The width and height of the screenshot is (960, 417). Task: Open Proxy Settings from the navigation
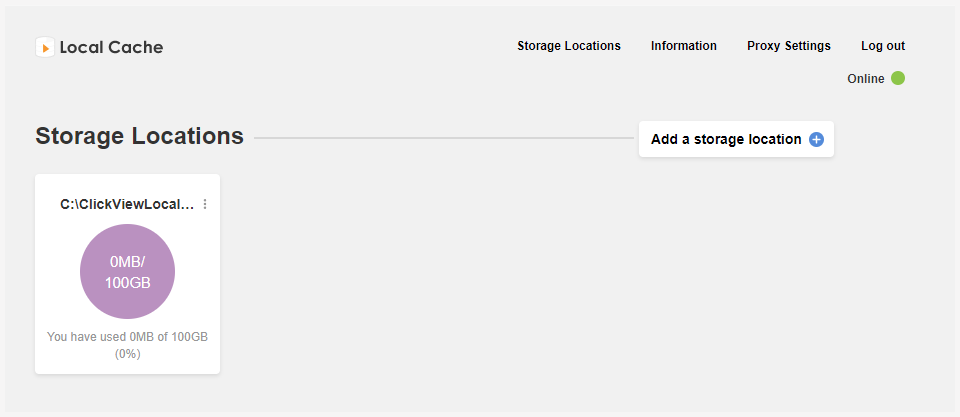click(x=789, y=46)
